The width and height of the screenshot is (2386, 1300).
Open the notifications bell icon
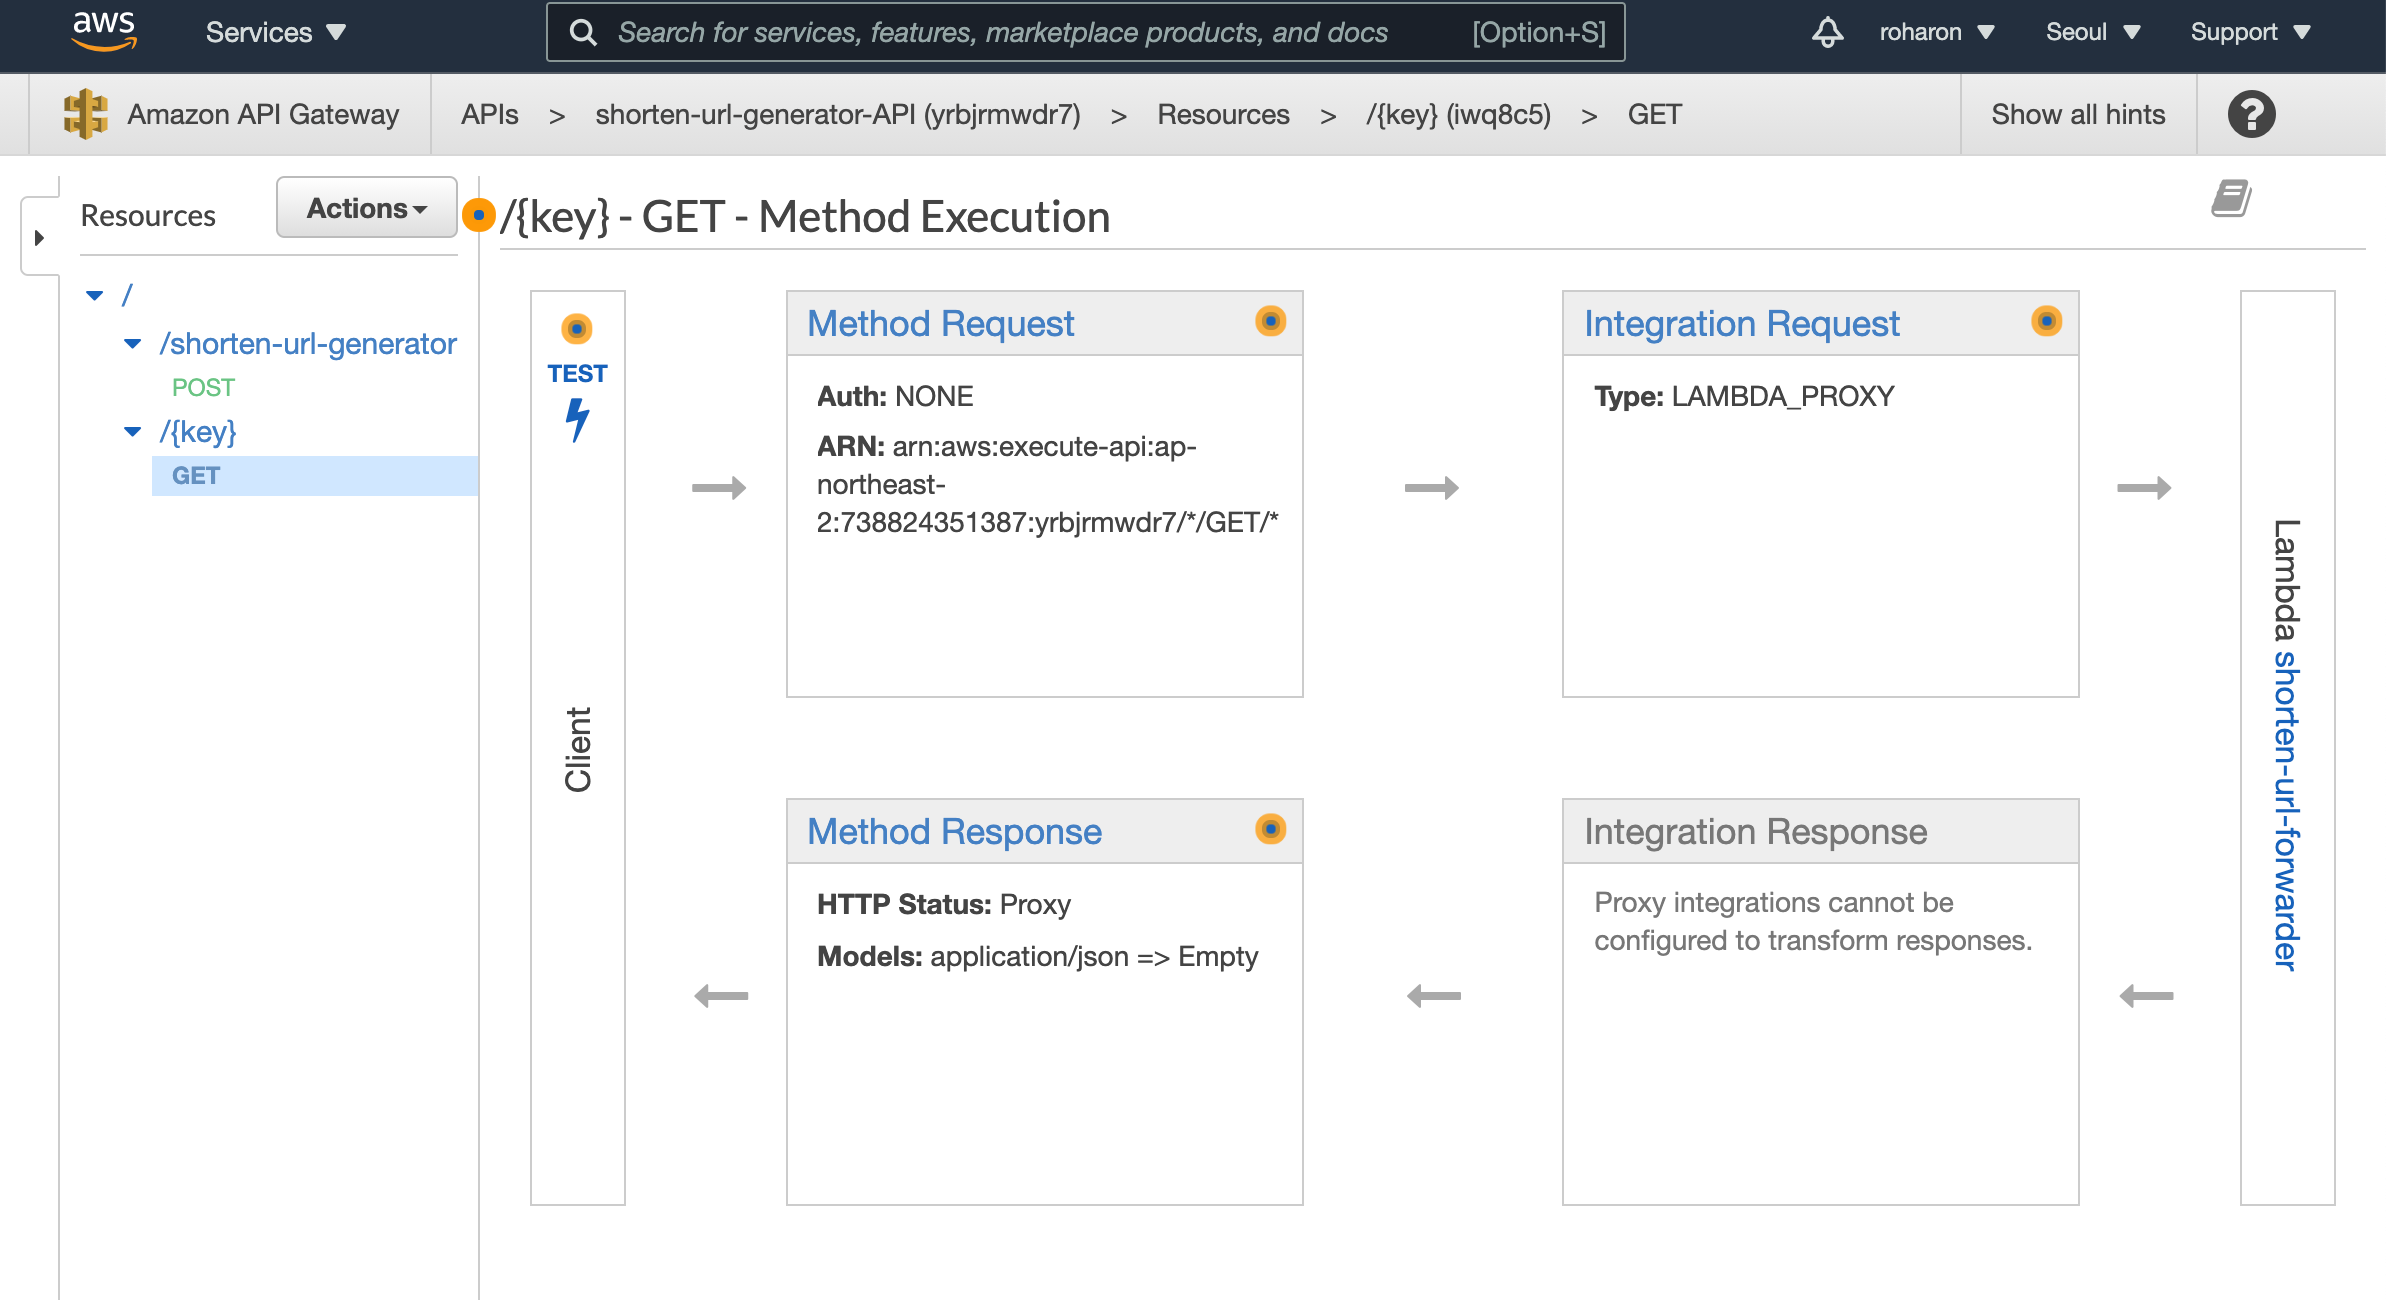(x=1827, y=32)
